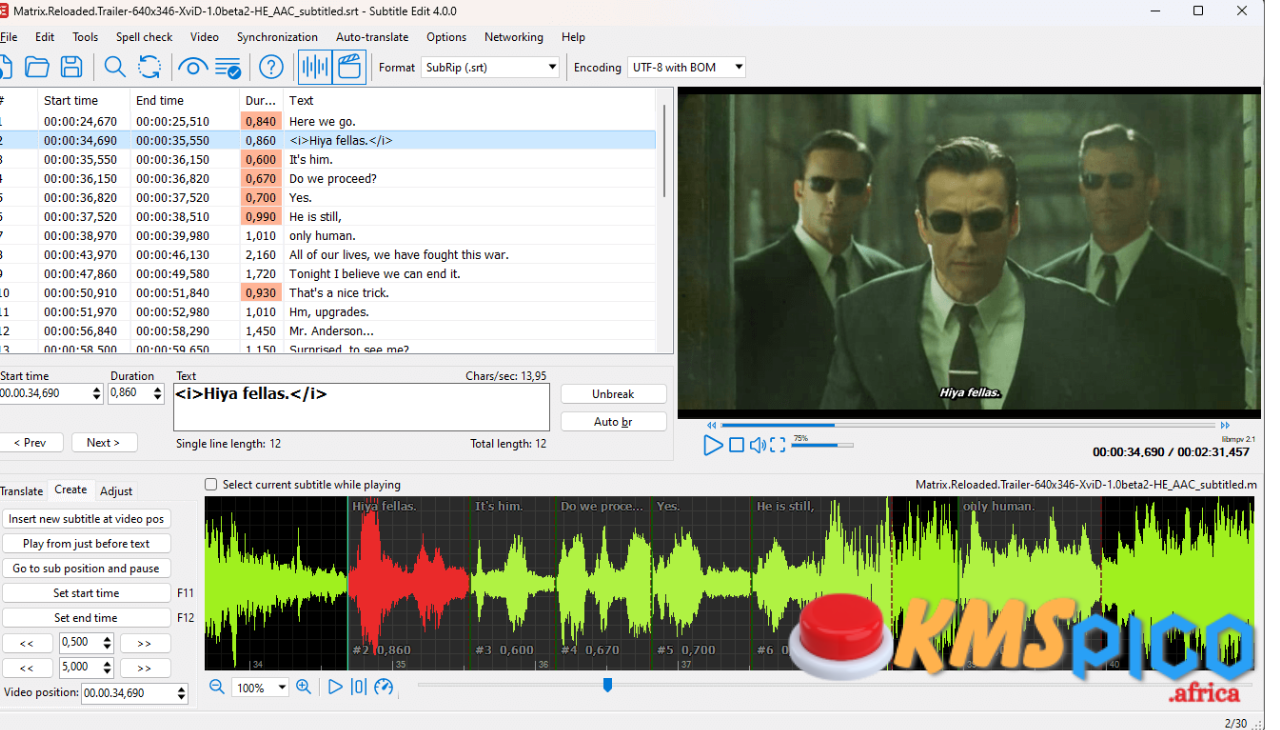Select the Create tab
The height and width of the screenshot is (730, 1280).
click(x=71, y=489)
